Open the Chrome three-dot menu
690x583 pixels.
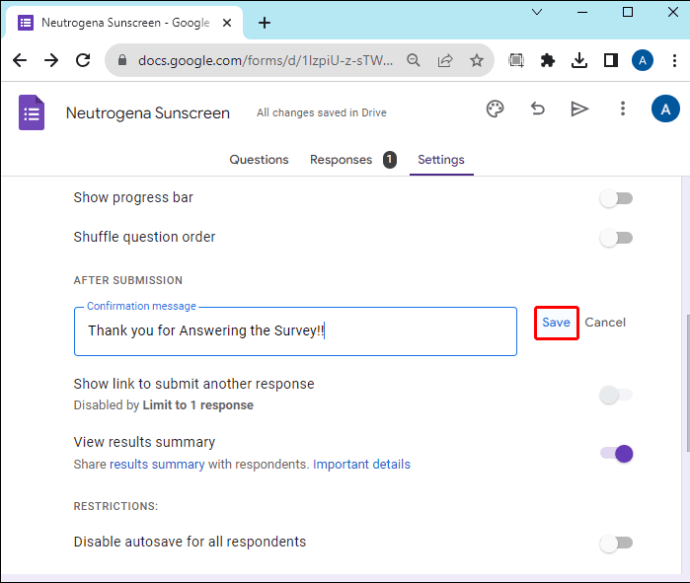tap(674, 60)
